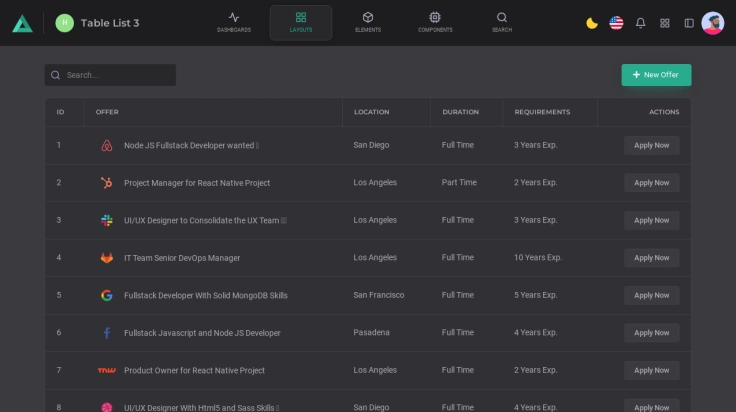The width and height of the screenshot is (736, 412).
Task: Apply Now for IT Team Senior DevOps Manager
Action: 651,258
